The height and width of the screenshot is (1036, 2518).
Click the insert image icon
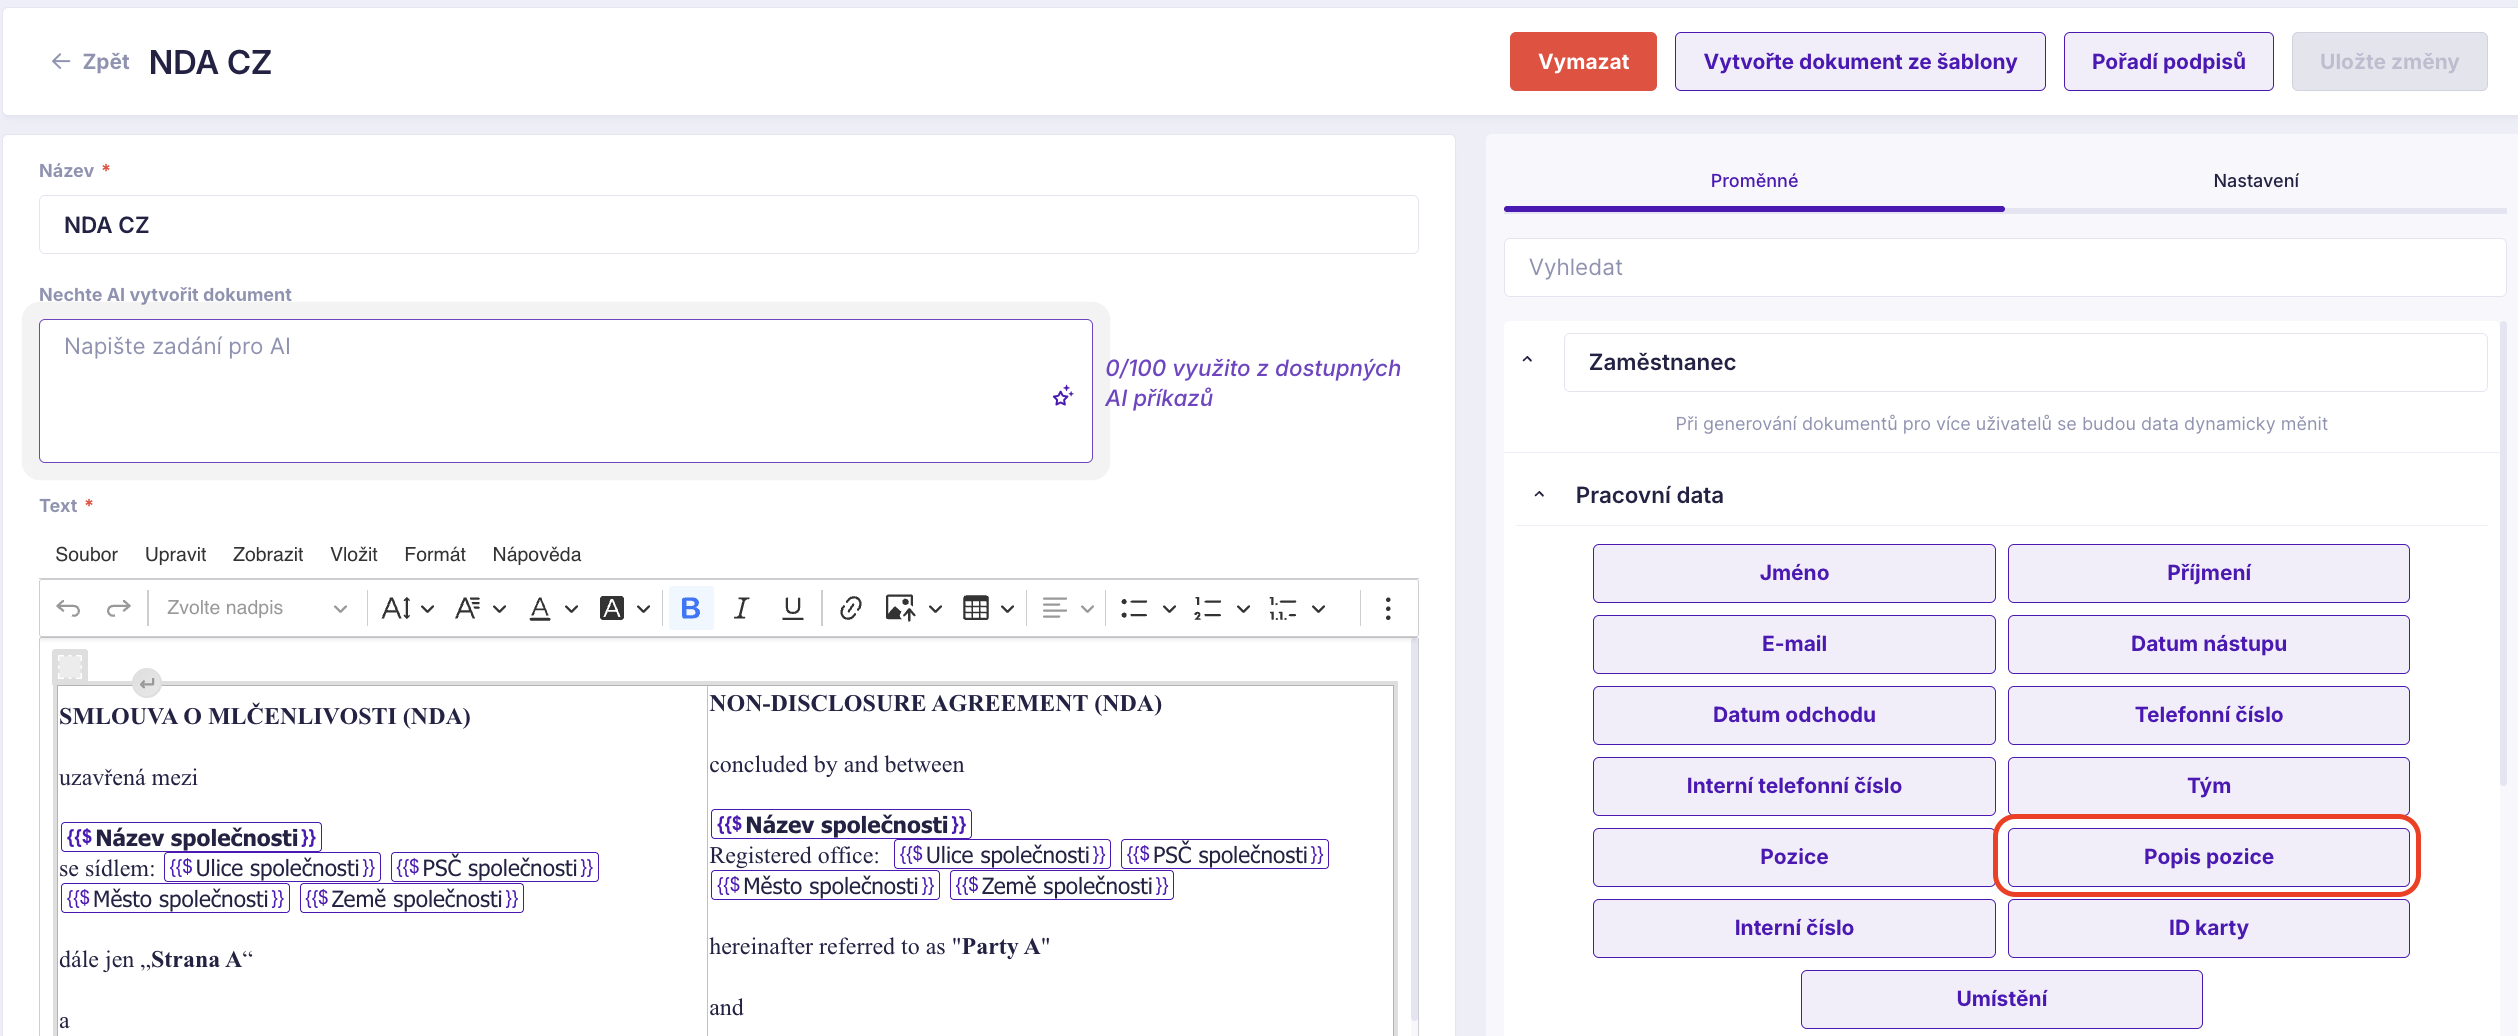[900, 608]
